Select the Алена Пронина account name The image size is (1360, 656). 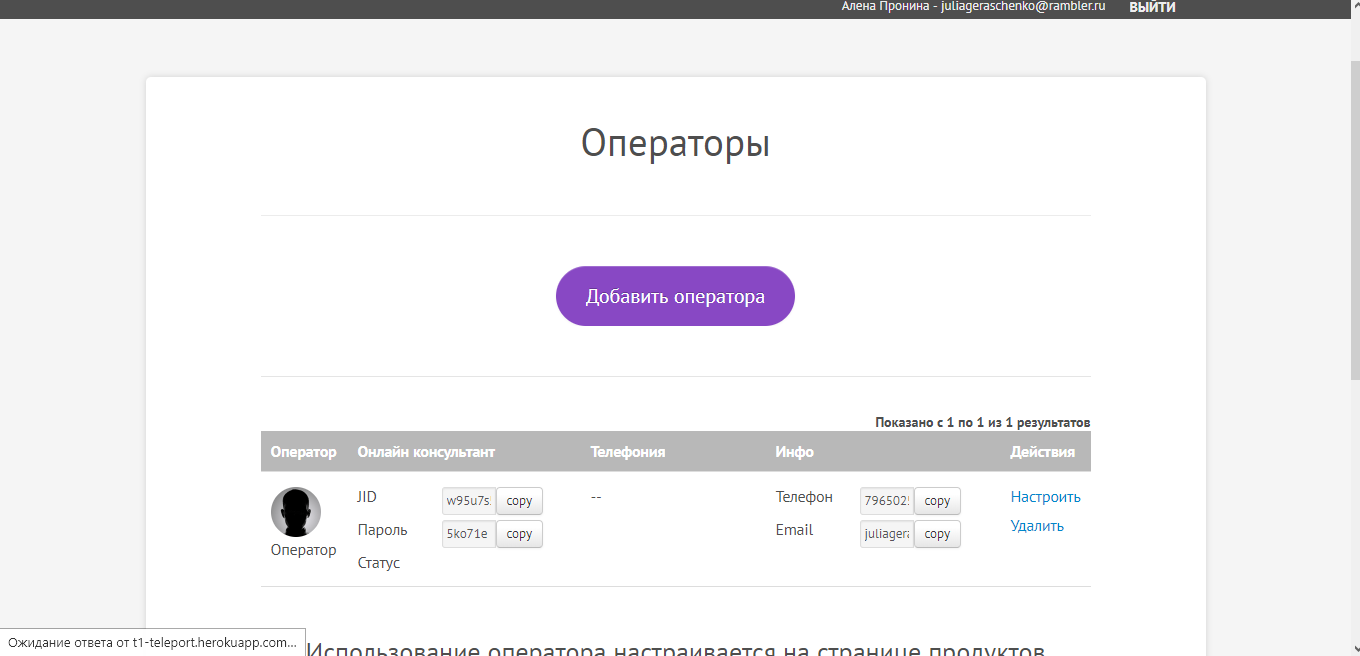pyautogui.click(x=879, y=6)
